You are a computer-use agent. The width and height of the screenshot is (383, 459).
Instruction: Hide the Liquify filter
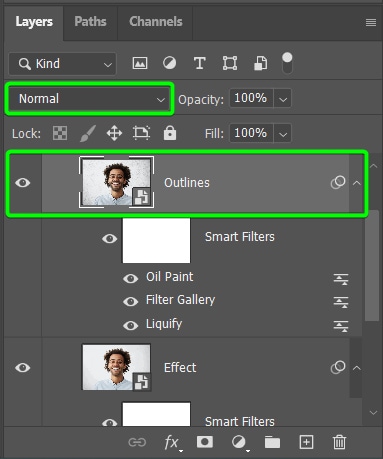tap(131, 325)
